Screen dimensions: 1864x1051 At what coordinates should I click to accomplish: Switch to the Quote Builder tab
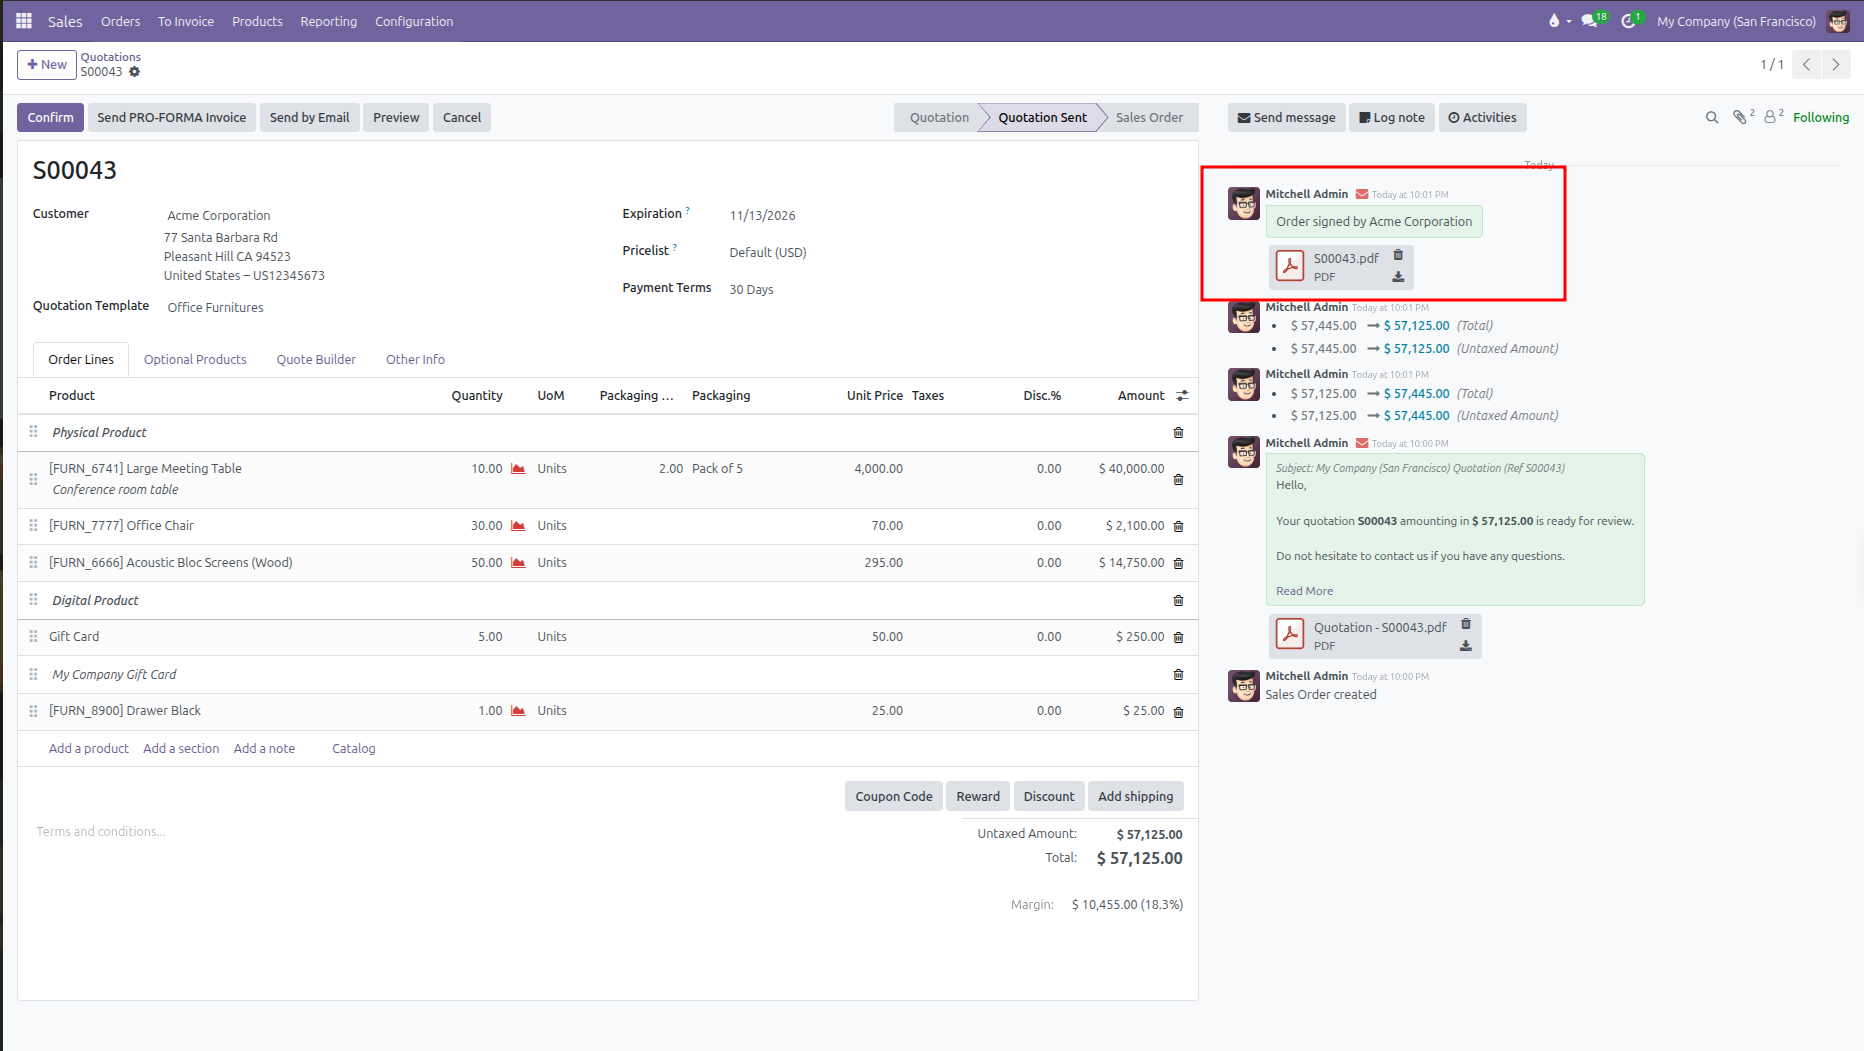[316, 360]
